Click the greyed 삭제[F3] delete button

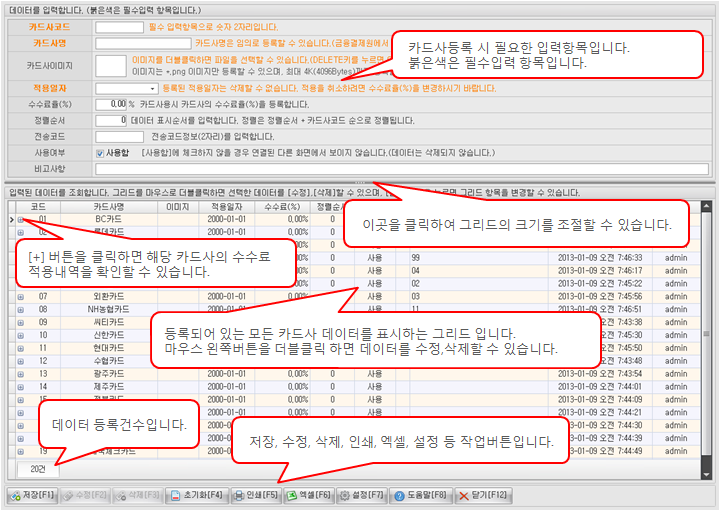pyautogui.click(x=138, y=495)
